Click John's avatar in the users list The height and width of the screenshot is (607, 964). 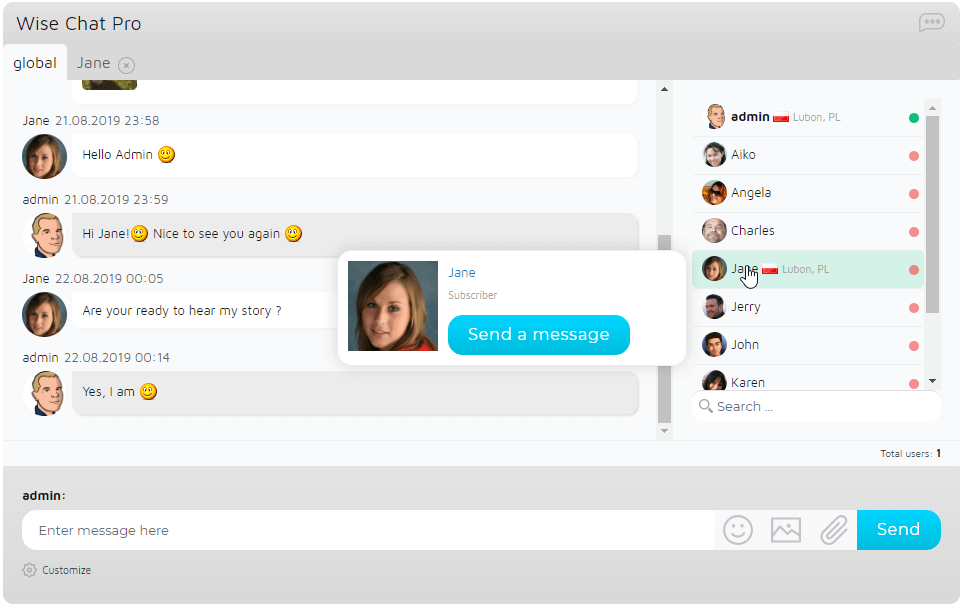click(x=714, y=345)
